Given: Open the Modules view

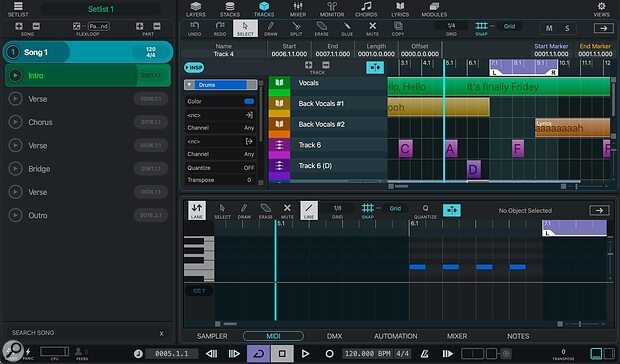Looking at the screenshot, I should pyautogui.click(x=434, y=9).
